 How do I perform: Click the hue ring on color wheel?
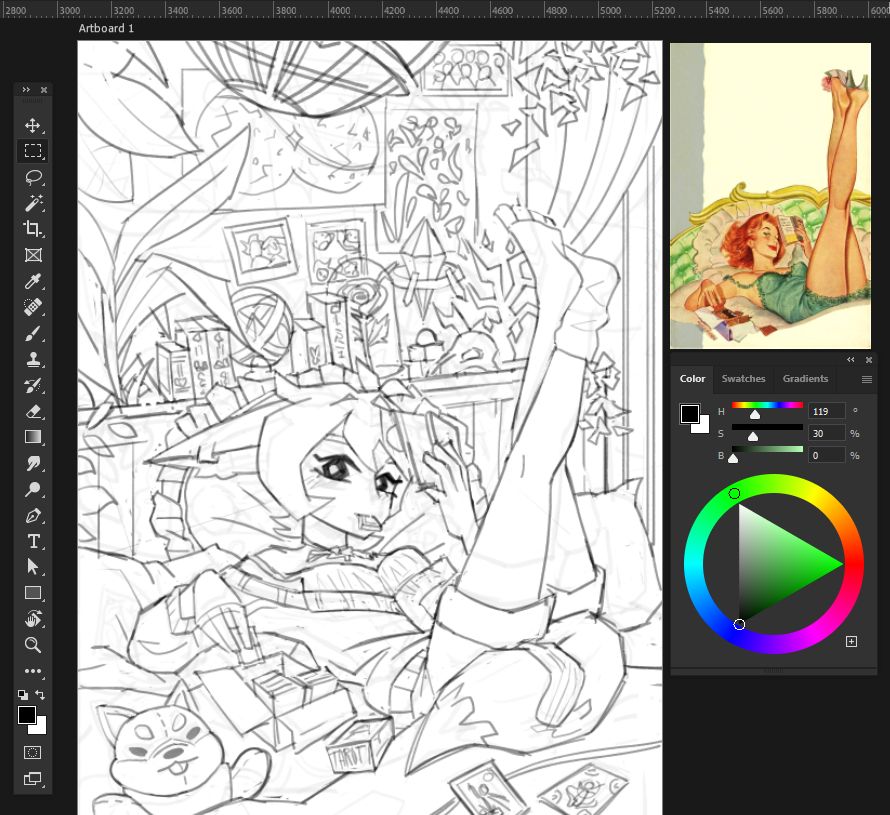click(774, 484)
